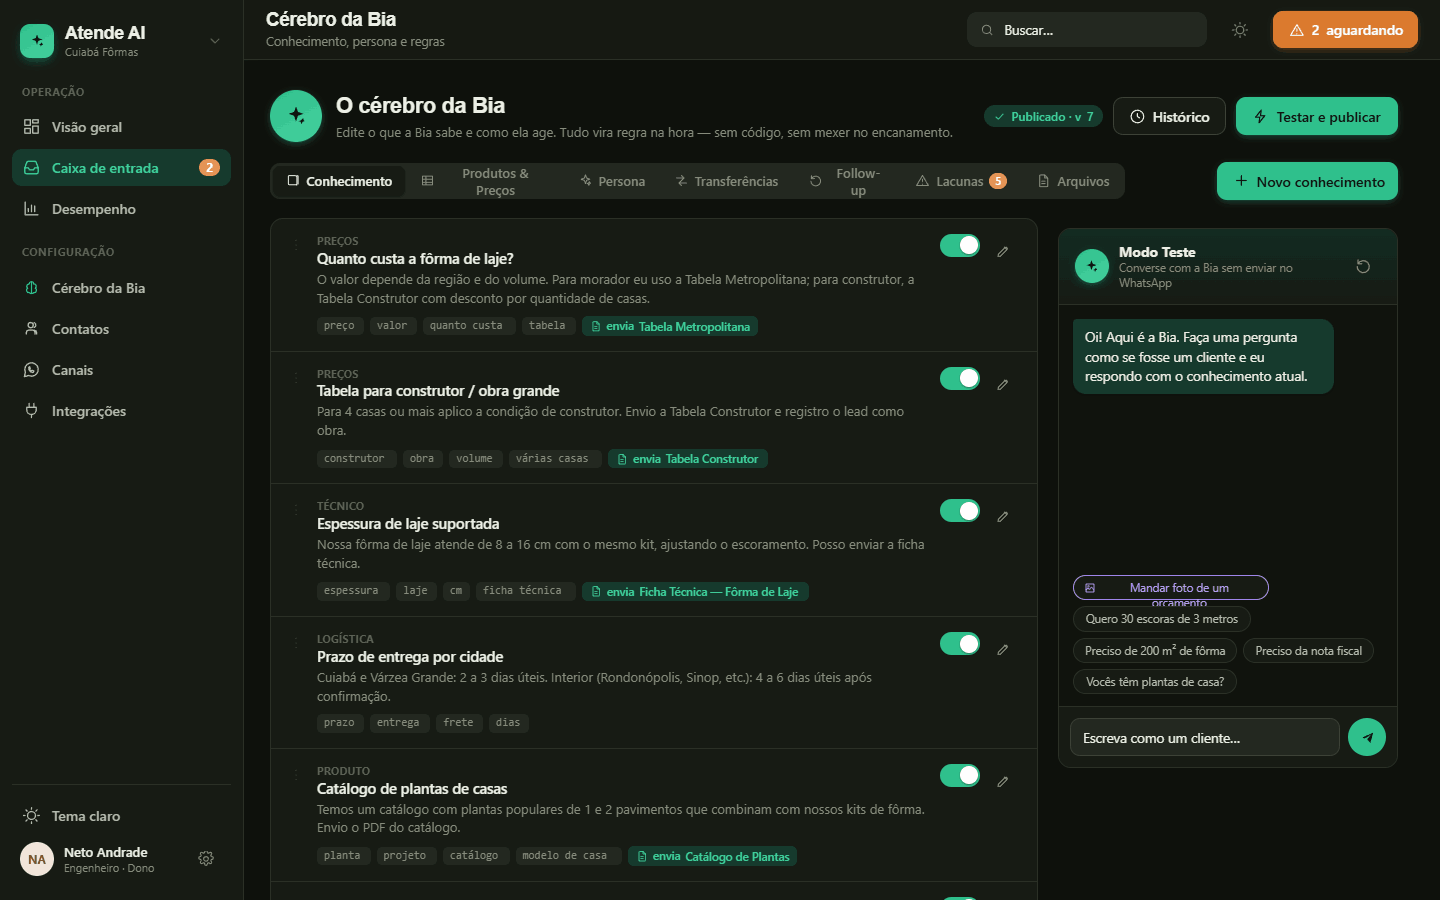
Task: Click the NA user avatar
Action: [x=37, y=859]
